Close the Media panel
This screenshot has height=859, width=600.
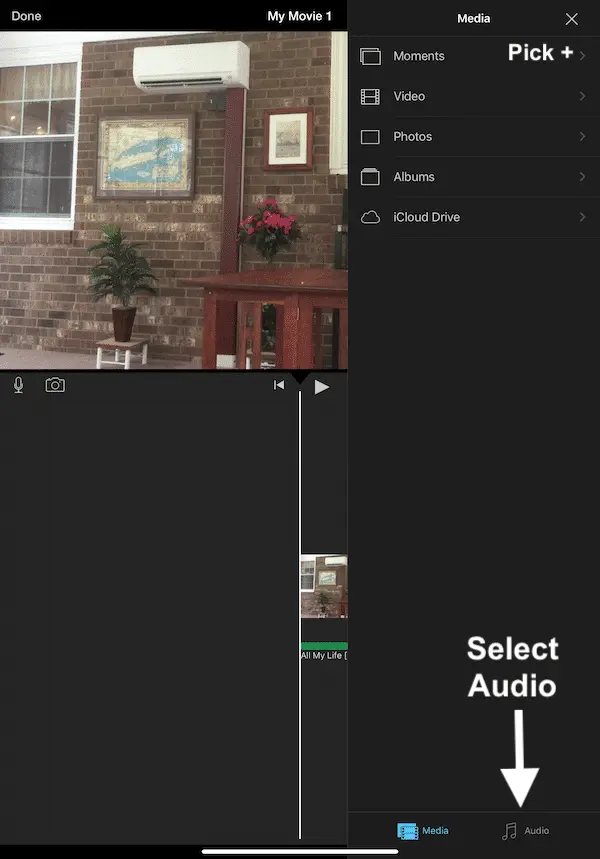[571, 19]
